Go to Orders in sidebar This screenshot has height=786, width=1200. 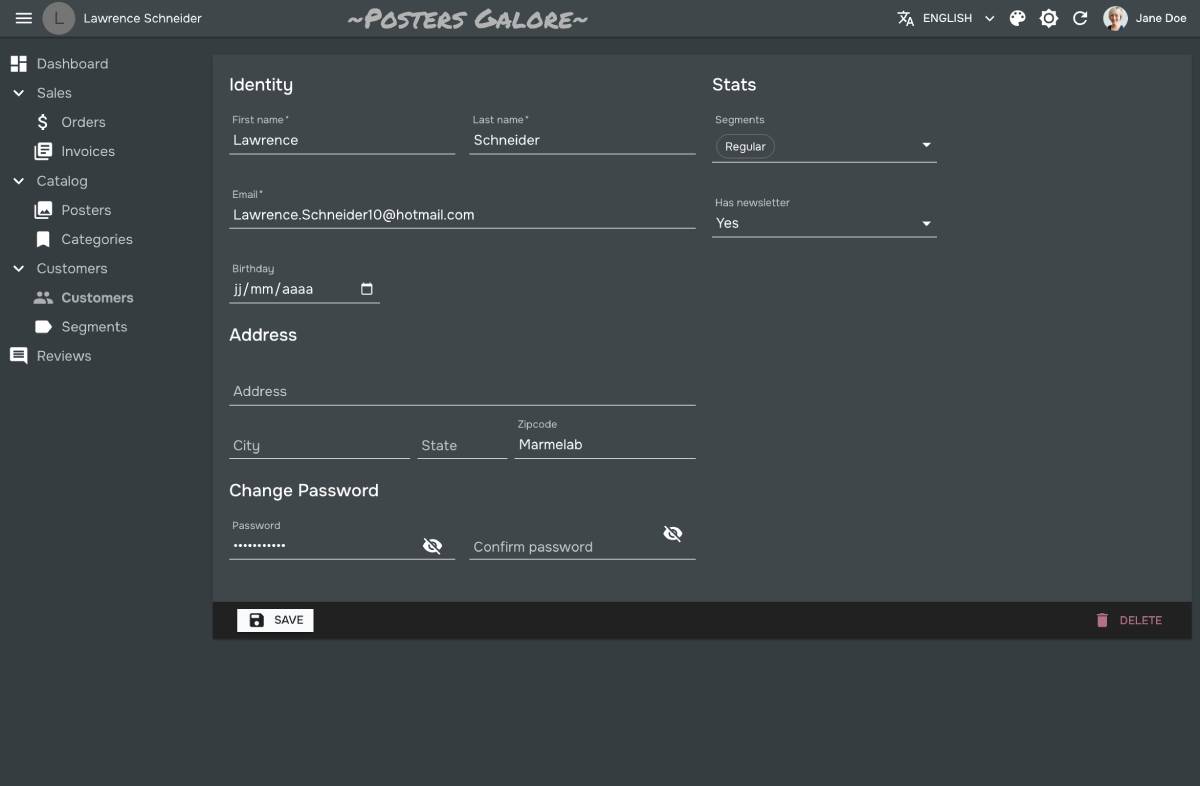pyautogui.click(x=83, y=122)
